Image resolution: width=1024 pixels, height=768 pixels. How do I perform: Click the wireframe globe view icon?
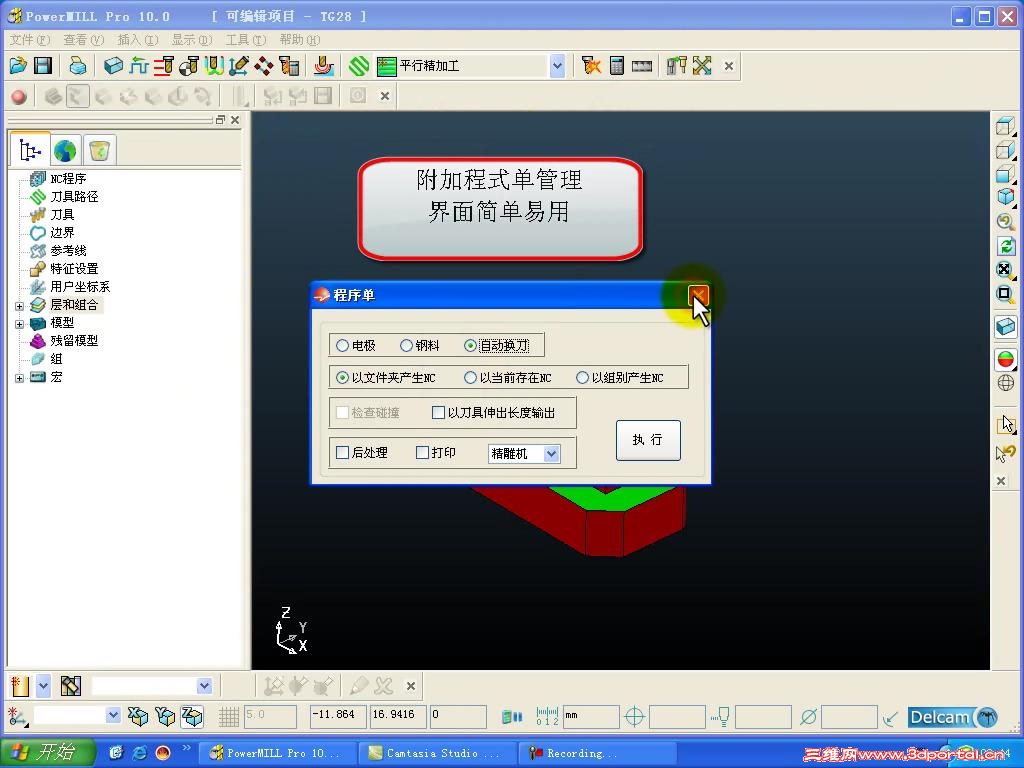click(x=1006, y=383)
